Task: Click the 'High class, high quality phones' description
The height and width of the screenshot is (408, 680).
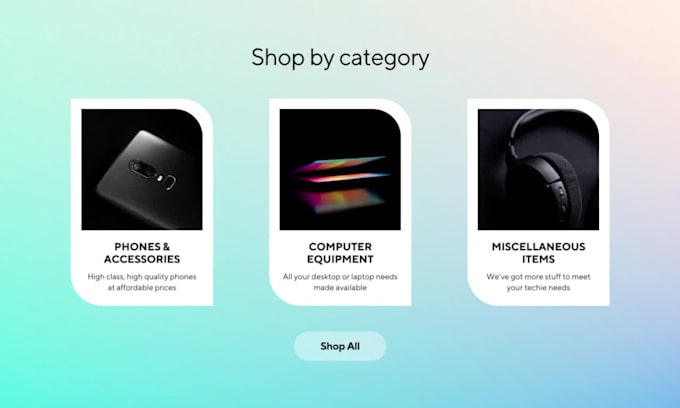Action: click(x=142, y=282)
